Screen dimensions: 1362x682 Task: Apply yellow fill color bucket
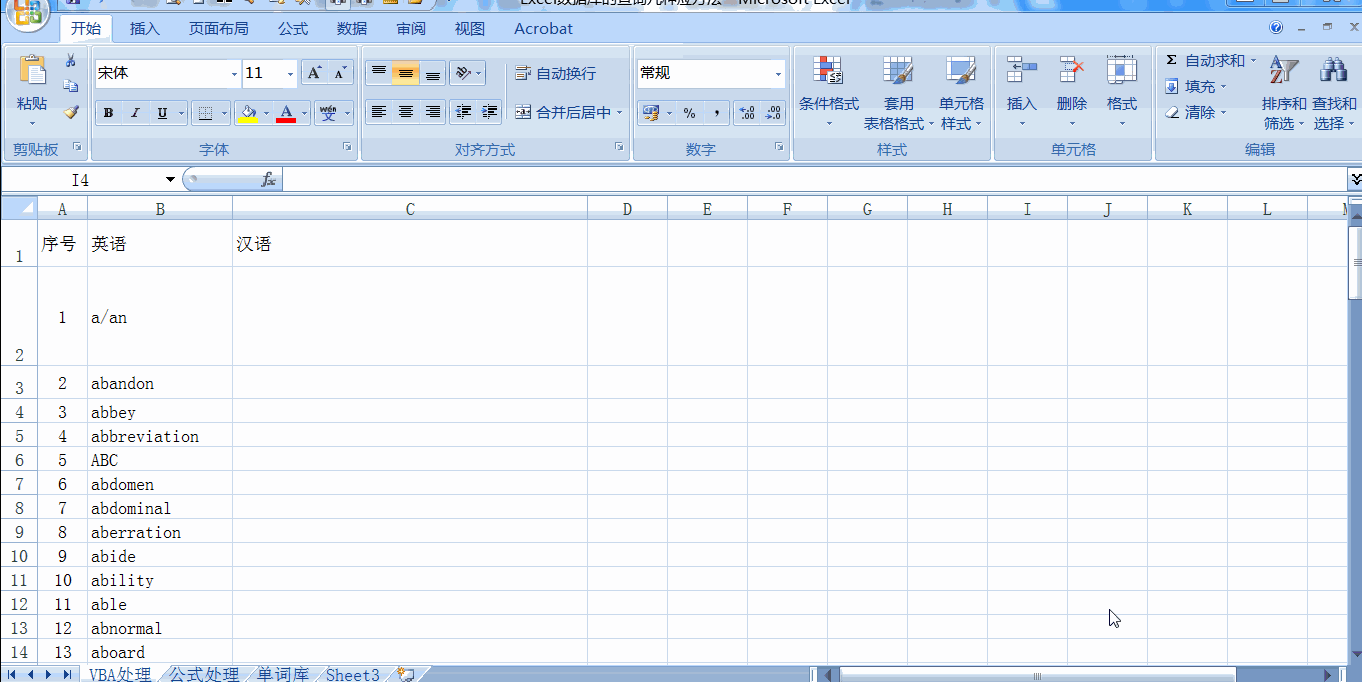pyautogui.click(x=248, y=113)
